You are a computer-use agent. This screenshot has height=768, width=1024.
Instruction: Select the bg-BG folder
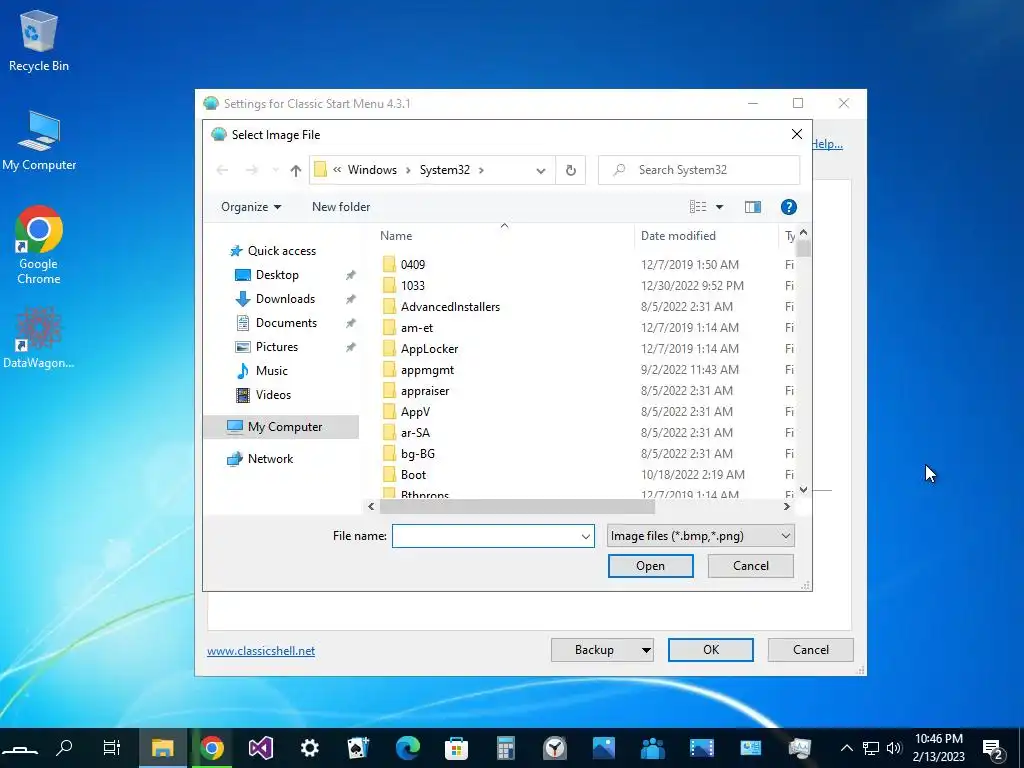pyautogui.click(x=417, y=454)
